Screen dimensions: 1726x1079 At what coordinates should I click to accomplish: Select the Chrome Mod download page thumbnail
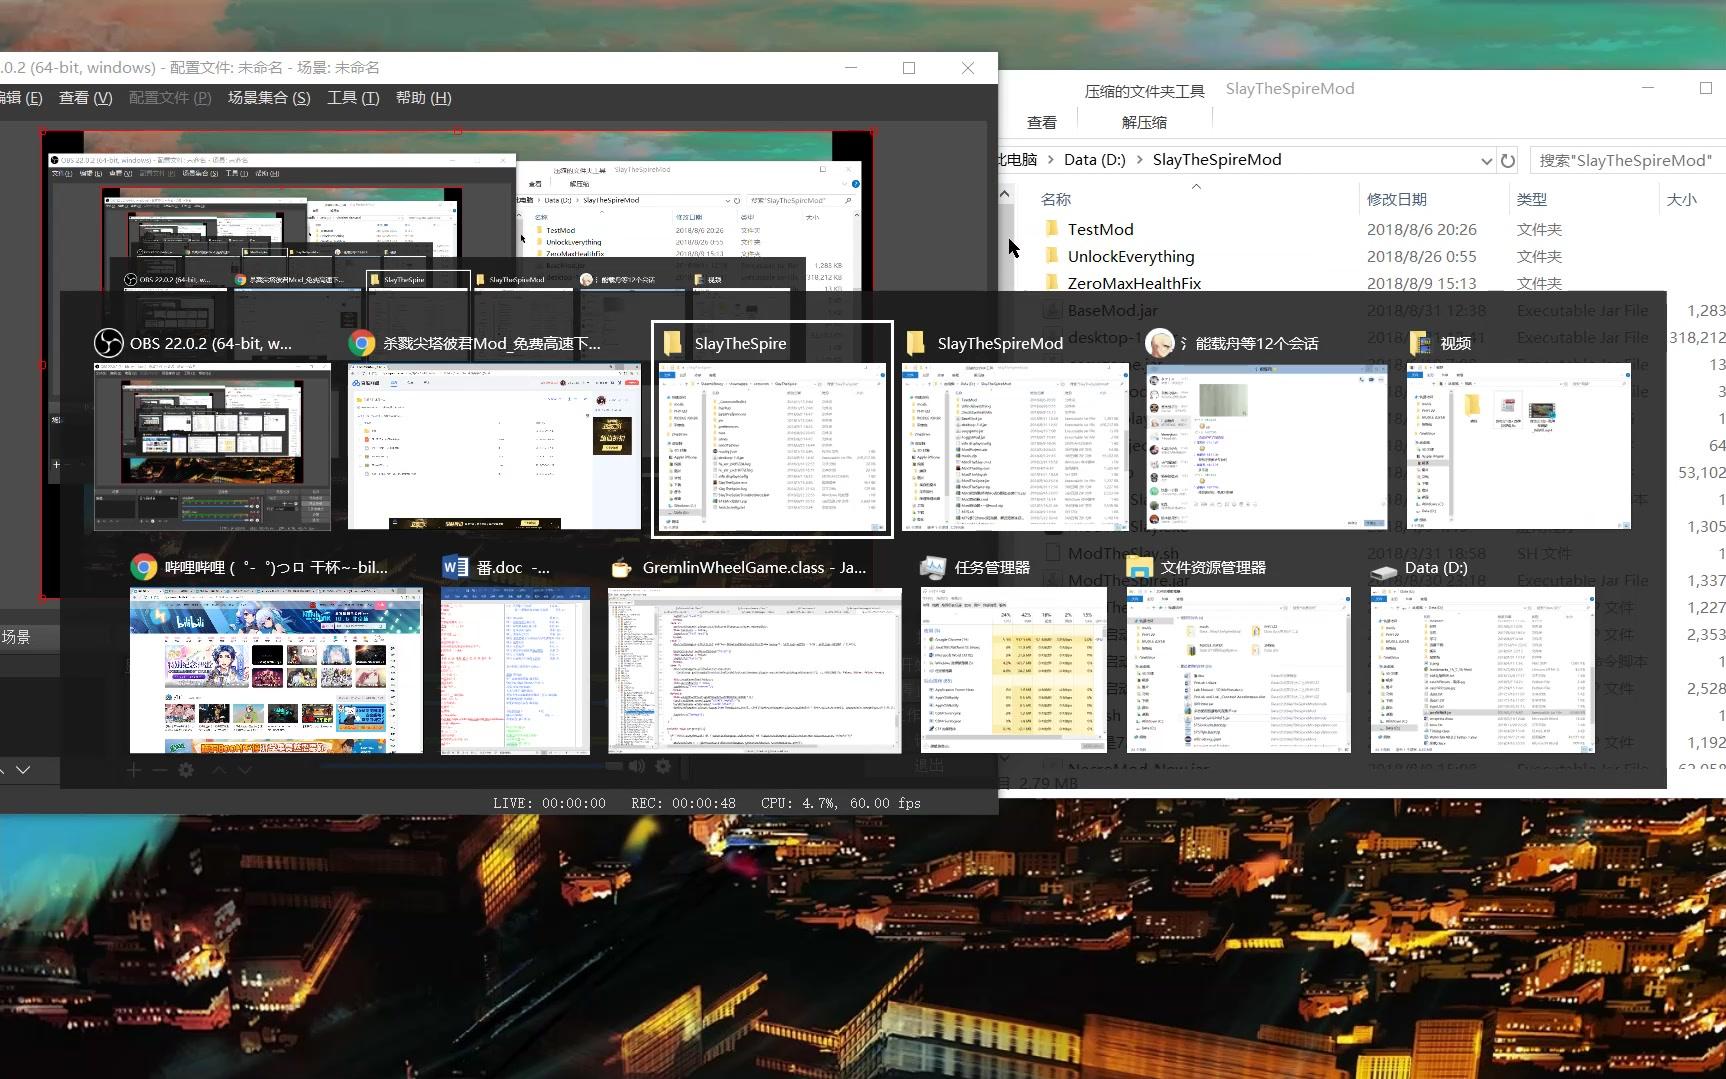494,446
